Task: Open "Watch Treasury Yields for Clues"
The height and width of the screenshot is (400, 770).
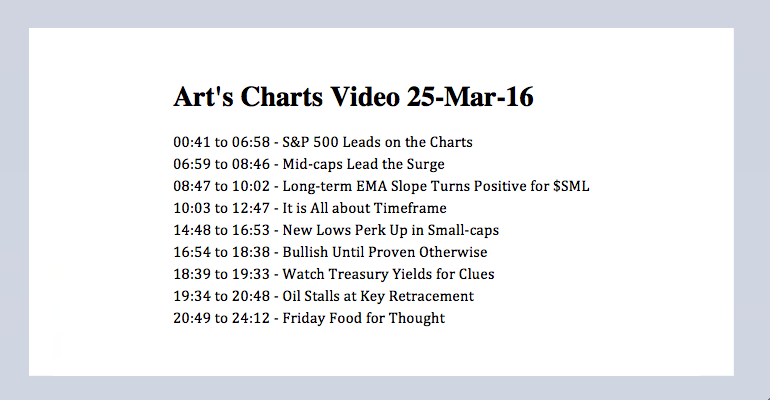Action: (x=388, y=274)
